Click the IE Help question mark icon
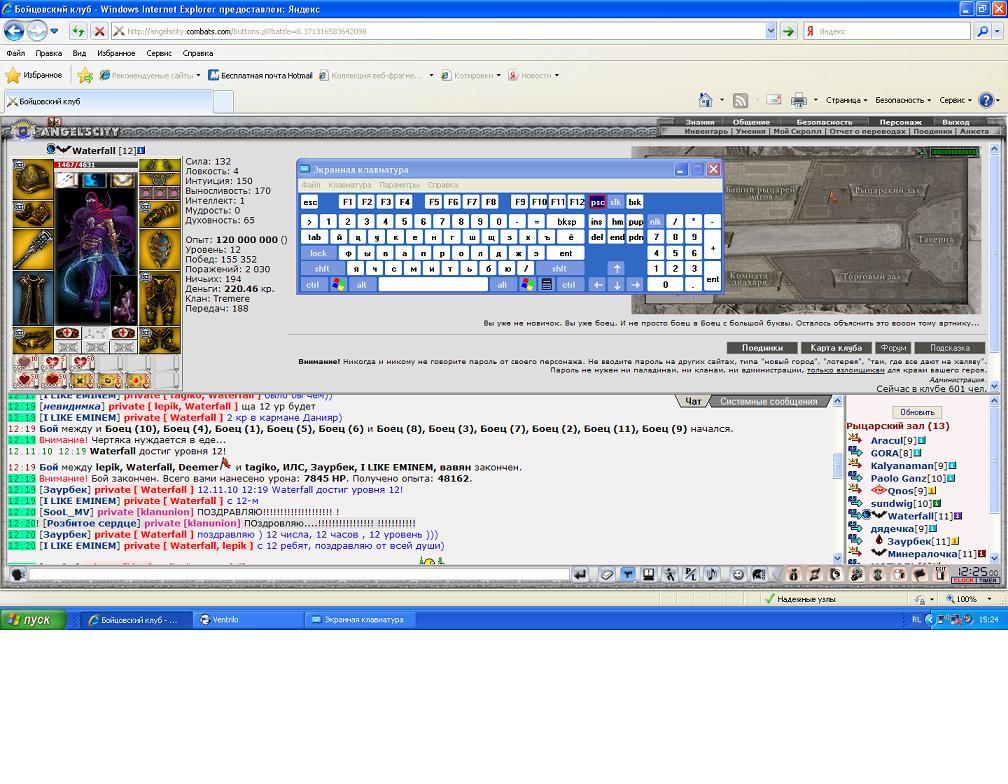This screenshot has height=784, width=1008. pyautogui.click(x=986, y=100)
